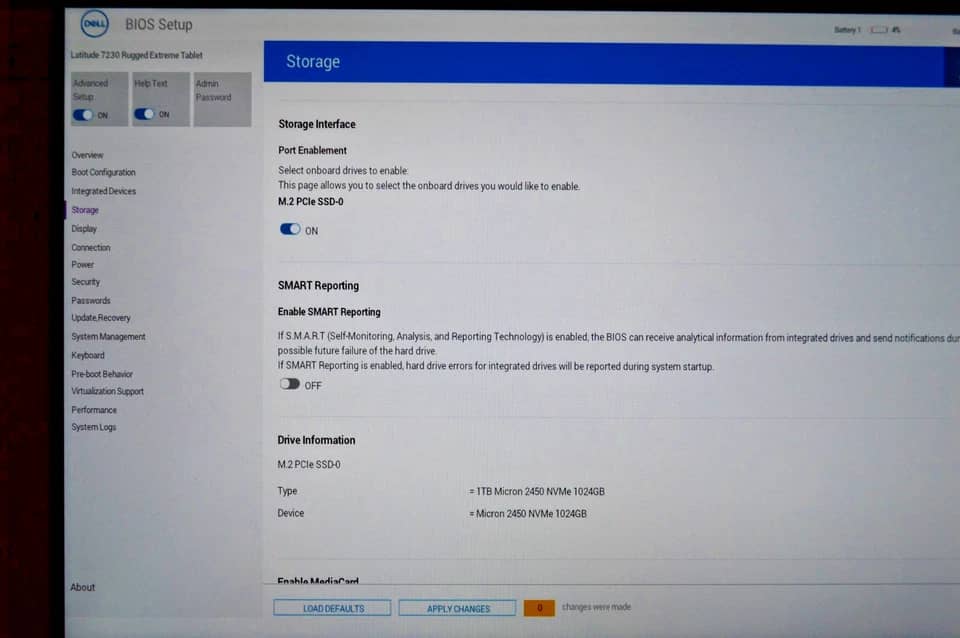Click the BIOS Setup title

[x=159, y=24]
